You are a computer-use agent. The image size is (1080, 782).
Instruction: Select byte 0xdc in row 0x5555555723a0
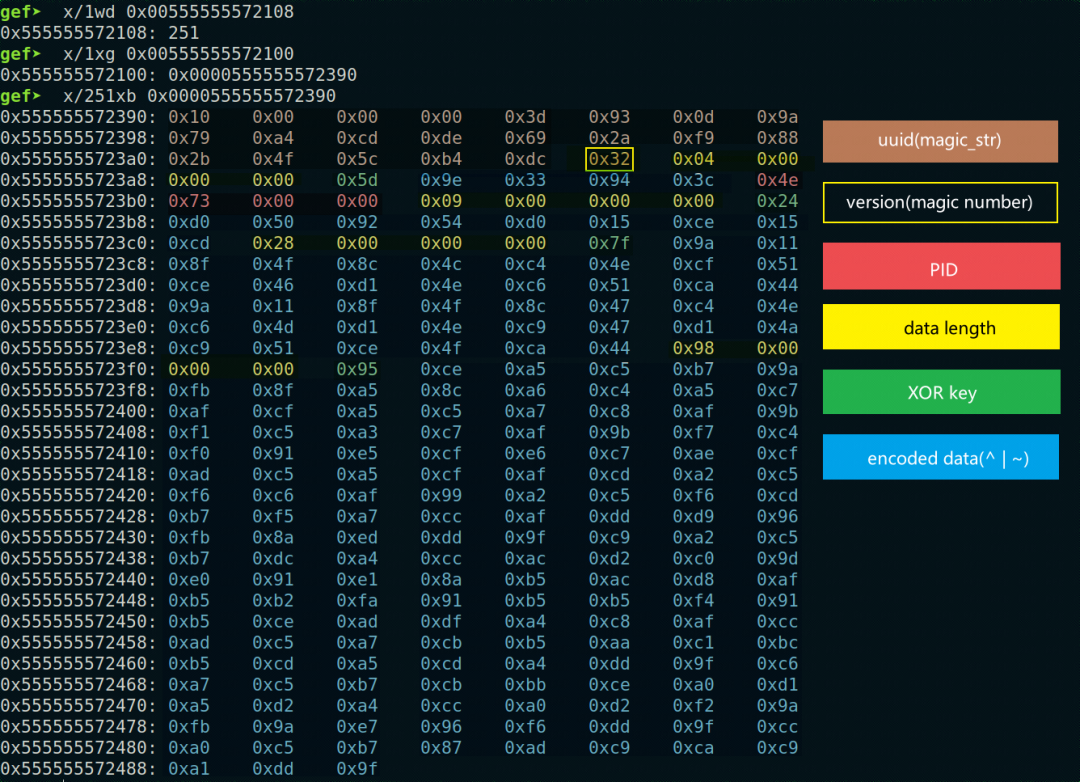tap(525, 159)
